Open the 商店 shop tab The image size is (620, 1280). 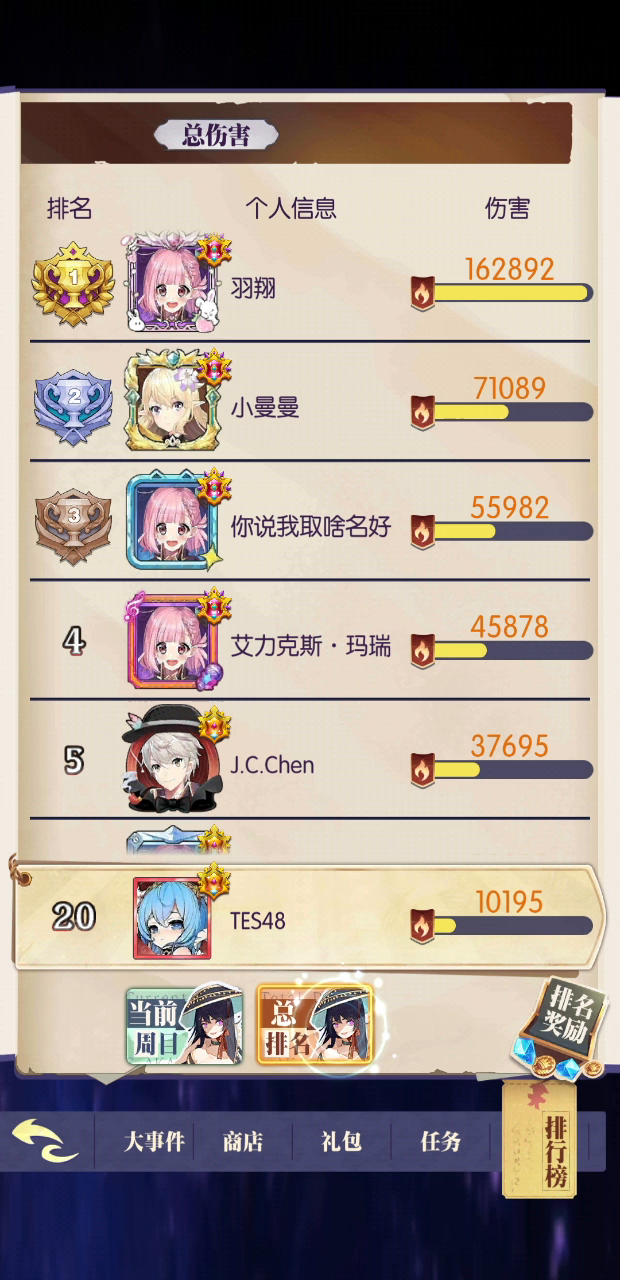pos(243,1141)
